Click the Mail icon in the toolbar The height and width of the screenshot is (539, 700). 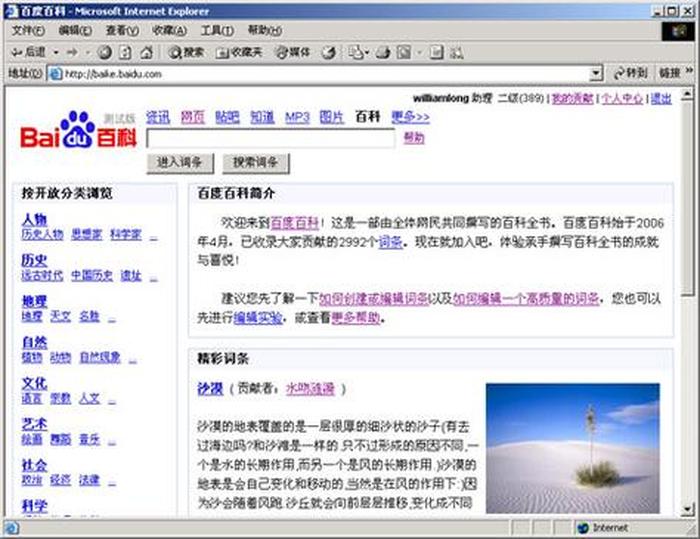coord(356,53)
